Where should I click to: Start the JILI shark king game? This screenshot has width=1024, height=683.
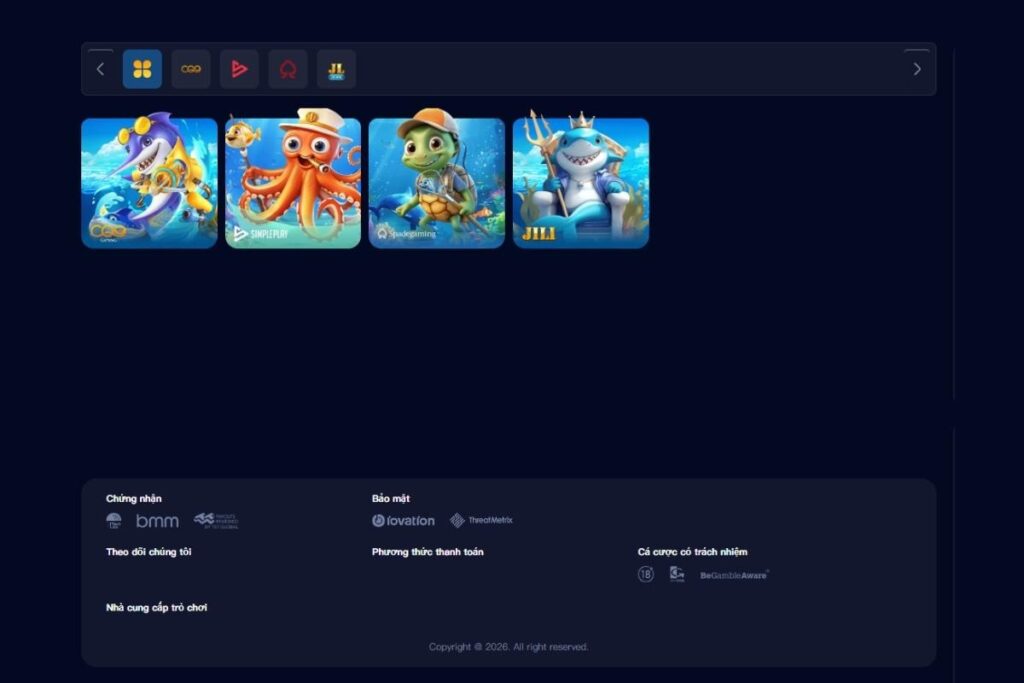point(581,183)
